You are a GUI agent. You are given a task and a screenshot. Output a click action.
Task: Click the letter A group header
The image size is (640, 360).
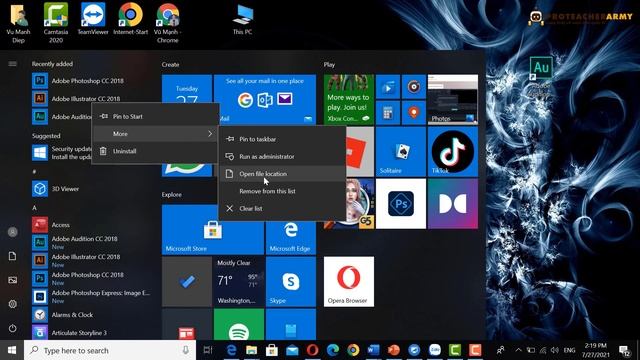point(34,208)
